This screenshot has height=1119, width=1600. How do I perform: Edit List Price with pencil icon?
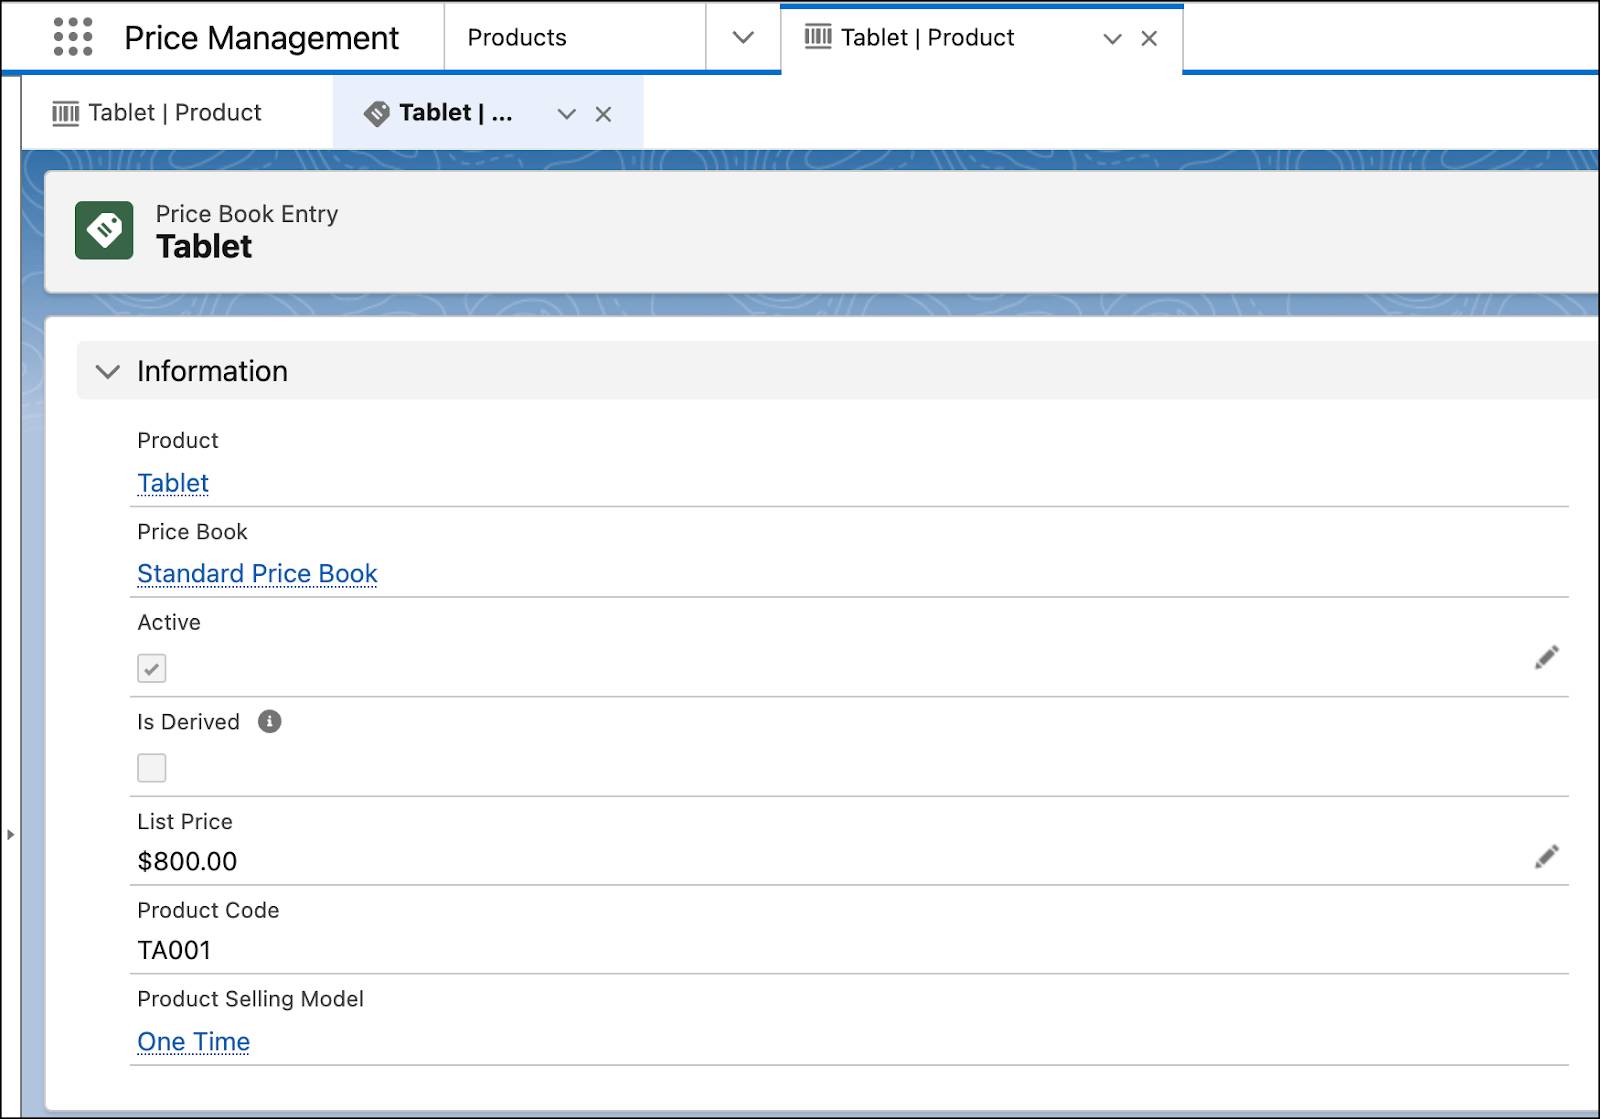(x=1546, y=856)
